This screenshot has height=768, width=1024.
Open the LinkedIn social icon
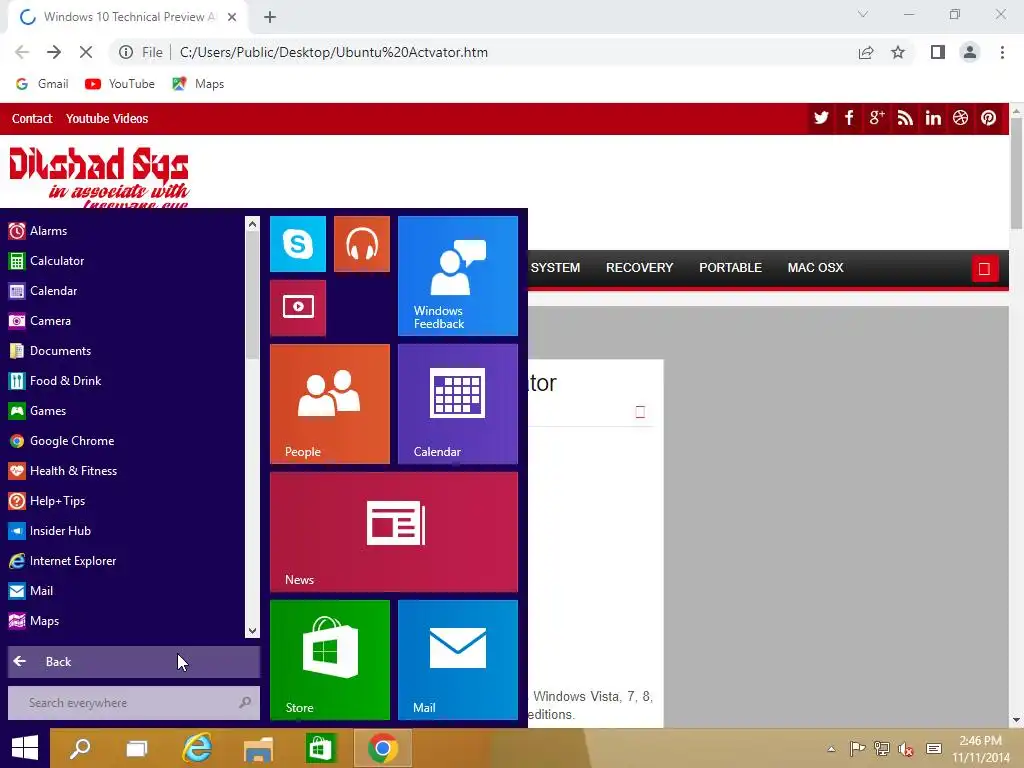[933, 118]
